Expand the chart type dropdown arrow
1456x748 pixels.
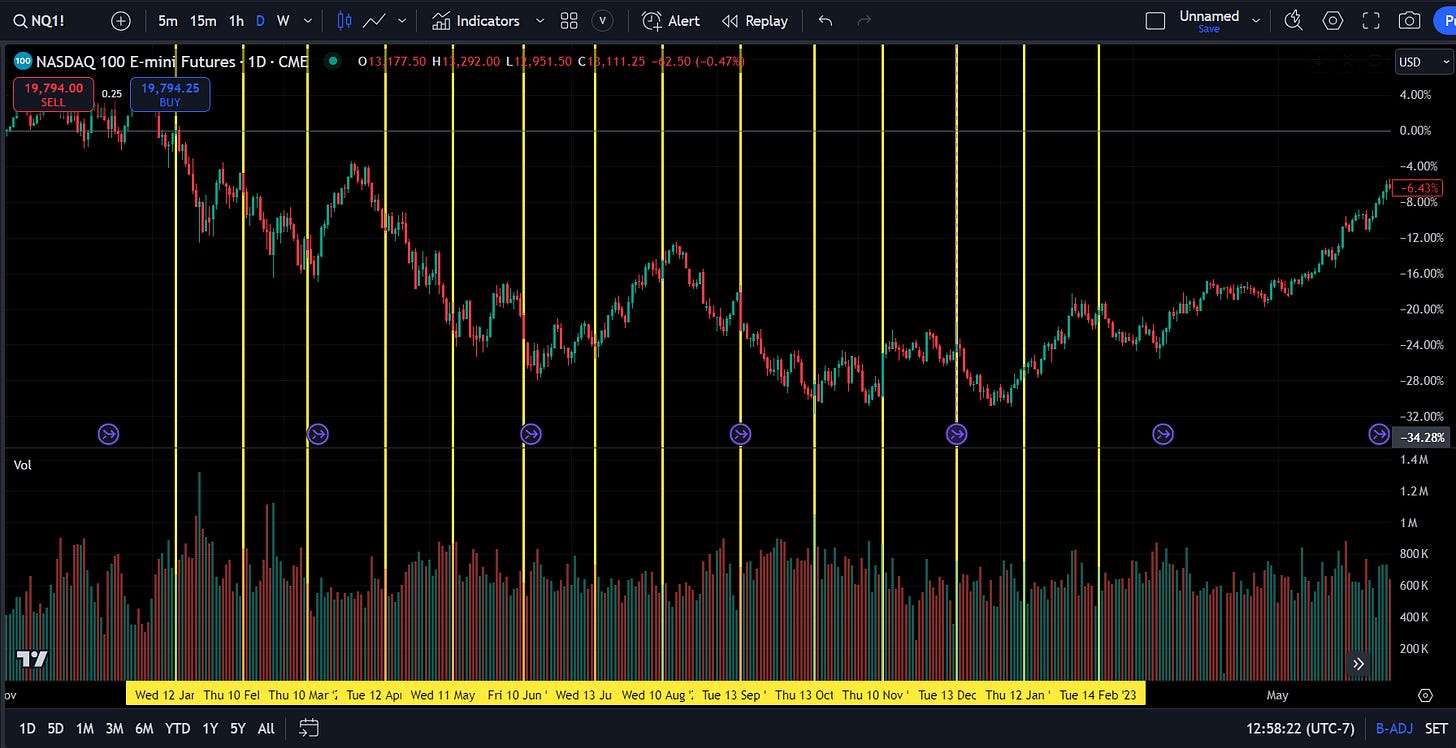click(403, 20)
